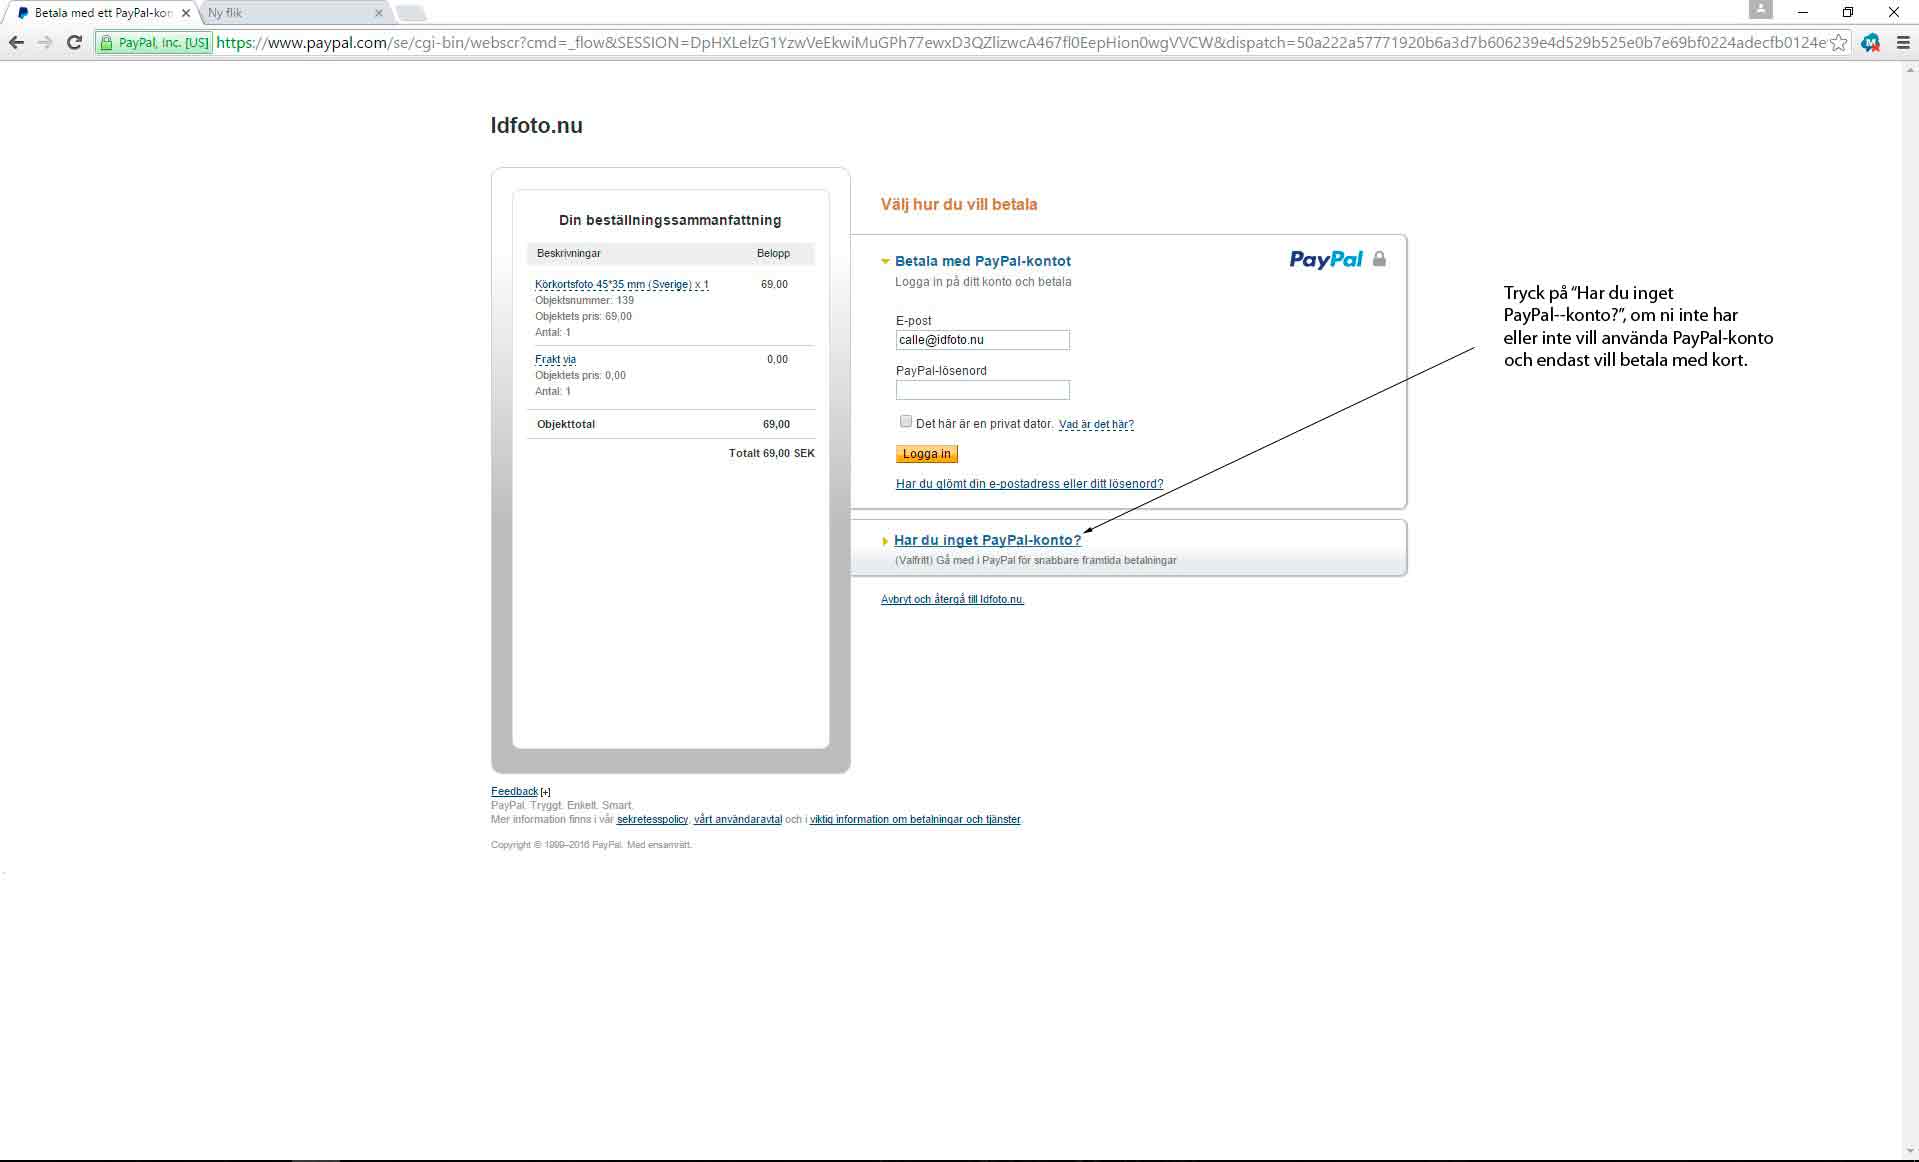Click the Chrome user profile icon
The width and height of the screenshot is (1919, 1162).
click(x=1760, y=10)
